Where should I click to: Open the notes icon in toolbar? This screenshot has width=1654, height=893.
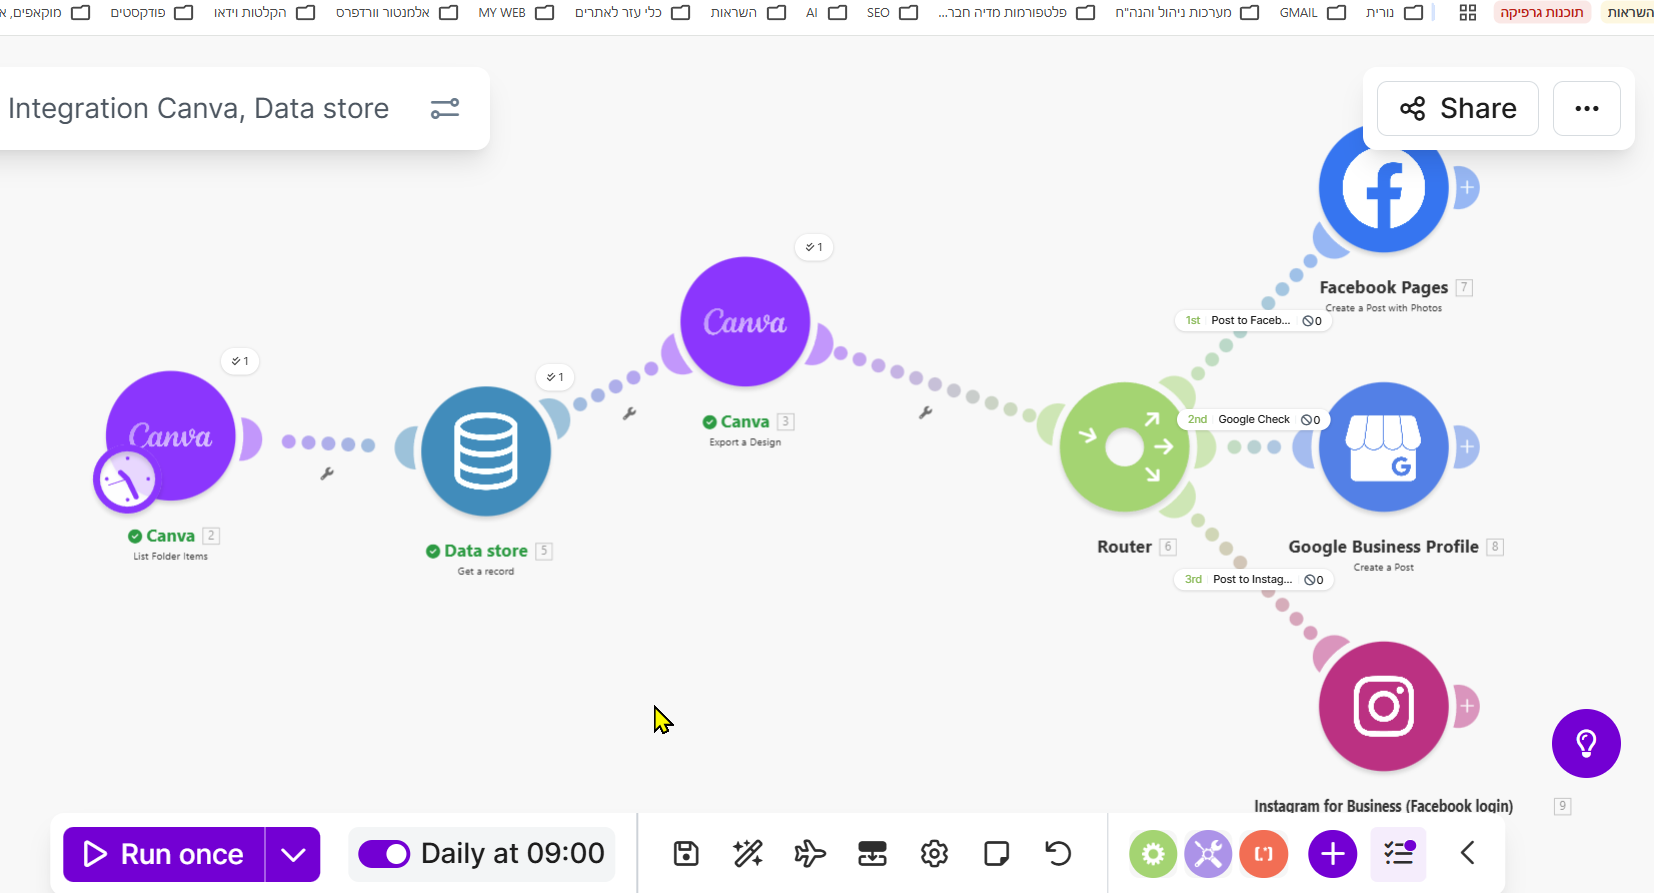point(996,853)
